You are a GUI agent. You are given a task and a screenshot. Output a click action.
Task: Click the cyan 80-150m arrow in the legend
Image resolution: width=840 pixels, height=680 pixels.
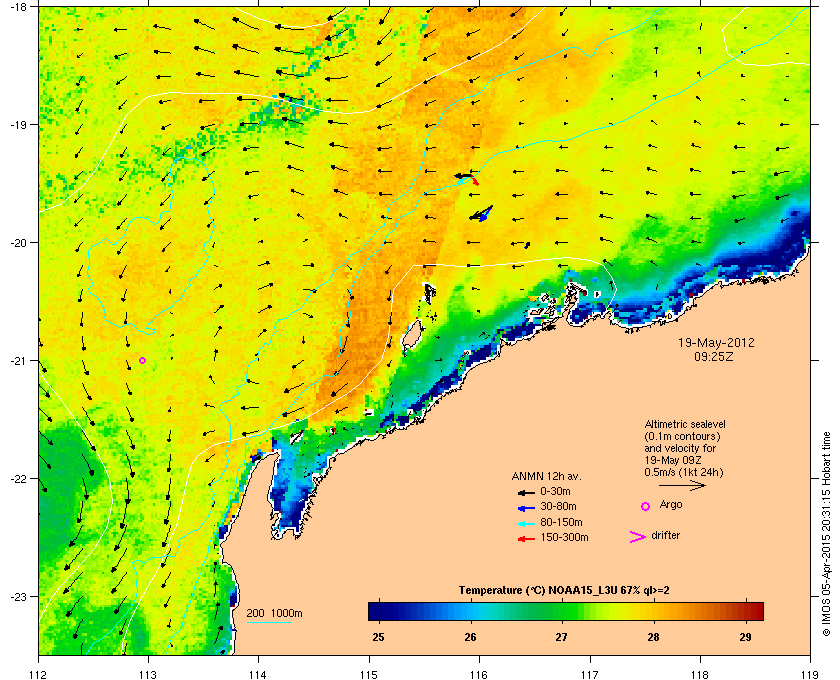tap(526, 524)
